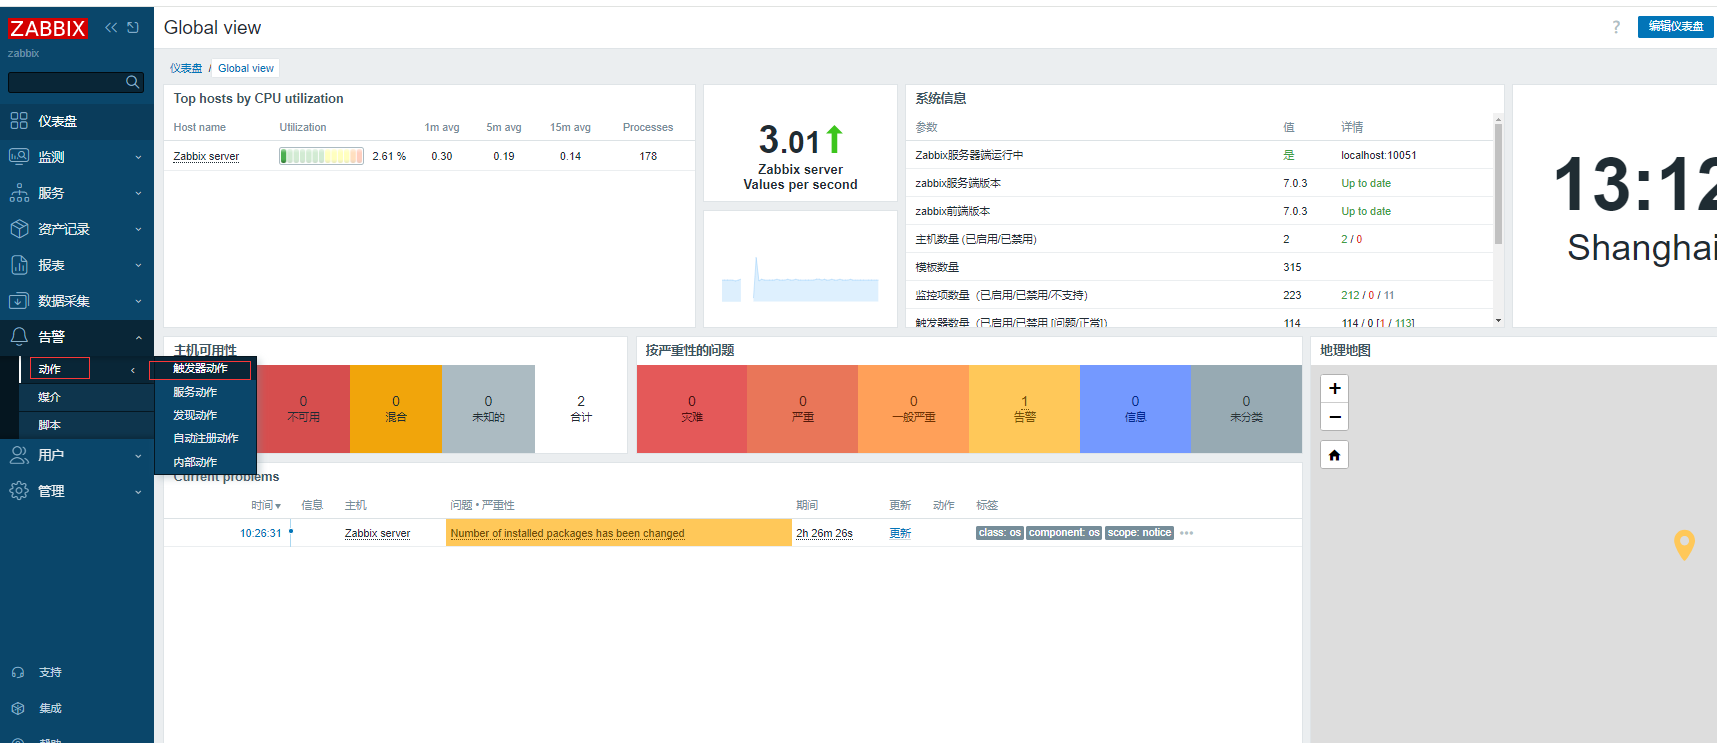Click the help question mark icon
Image resolution: width=1717 pixels, height=743 pixels.
pos(1616,27)
